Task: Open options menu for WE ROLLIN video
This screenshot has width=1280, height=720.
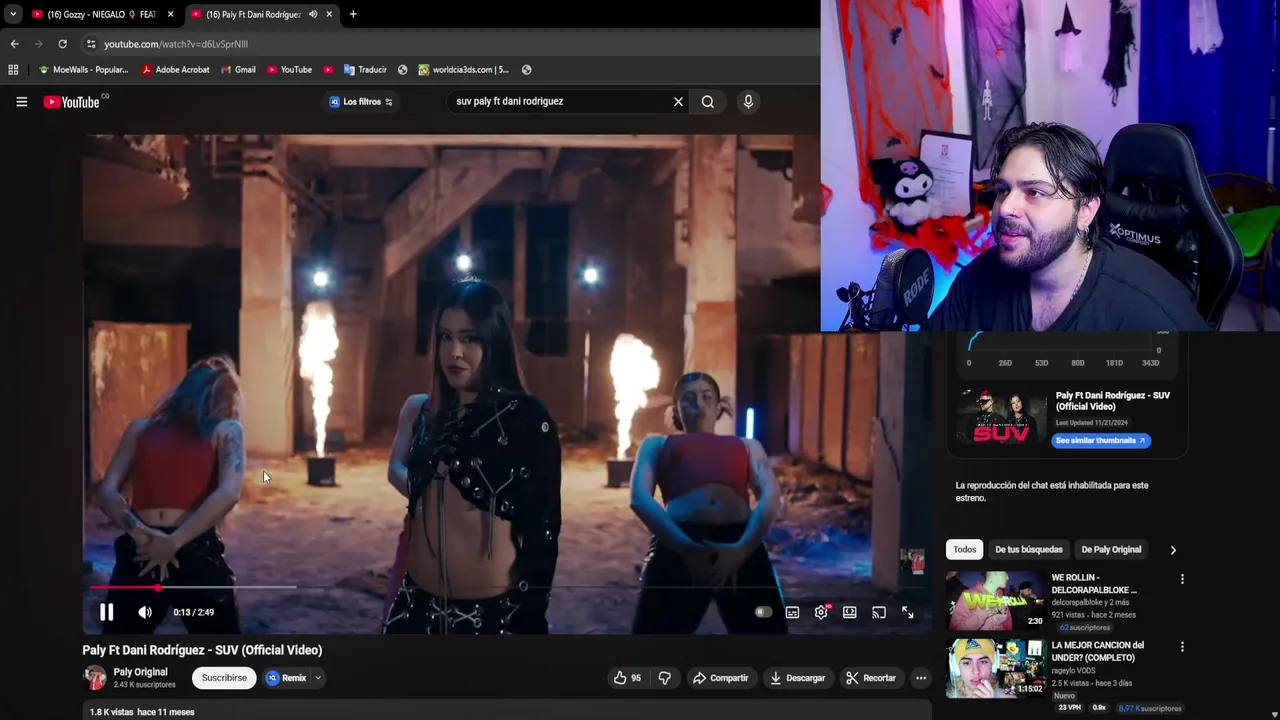Action: pyautogui.click(x=1182, y=579)
